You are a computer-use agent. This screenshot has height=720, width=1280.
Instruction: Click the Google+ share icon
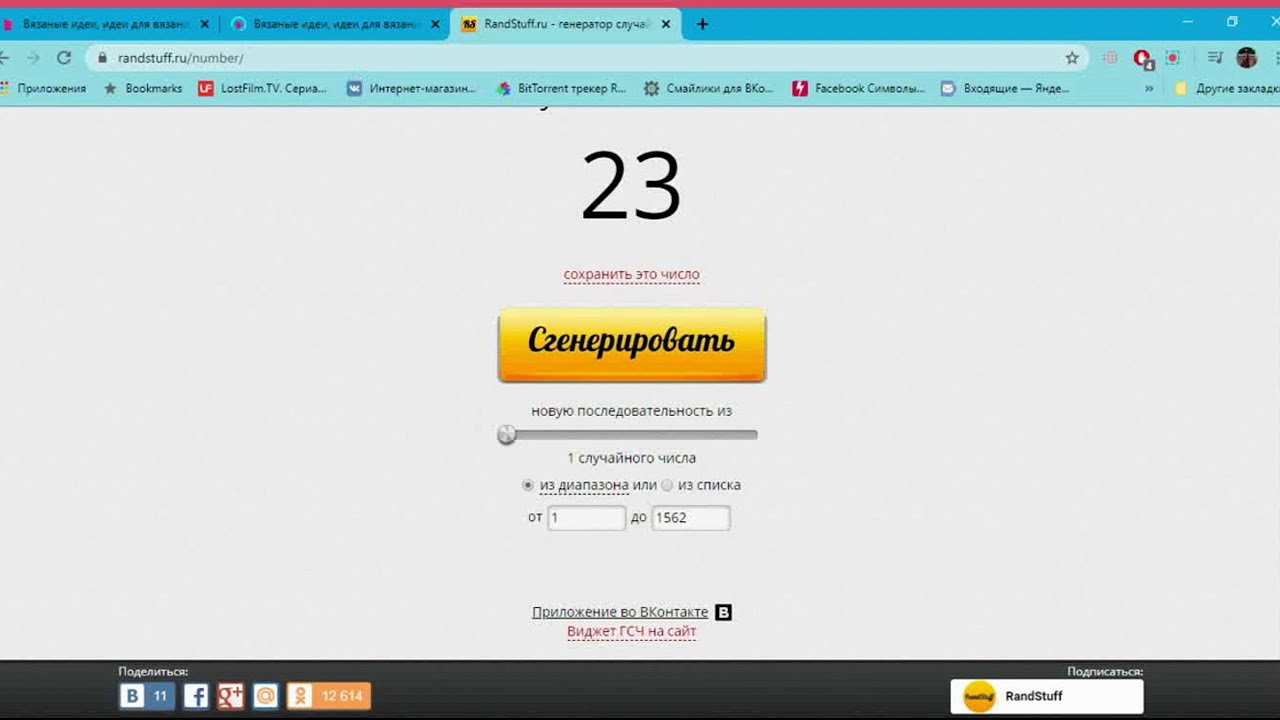(228, 695)
